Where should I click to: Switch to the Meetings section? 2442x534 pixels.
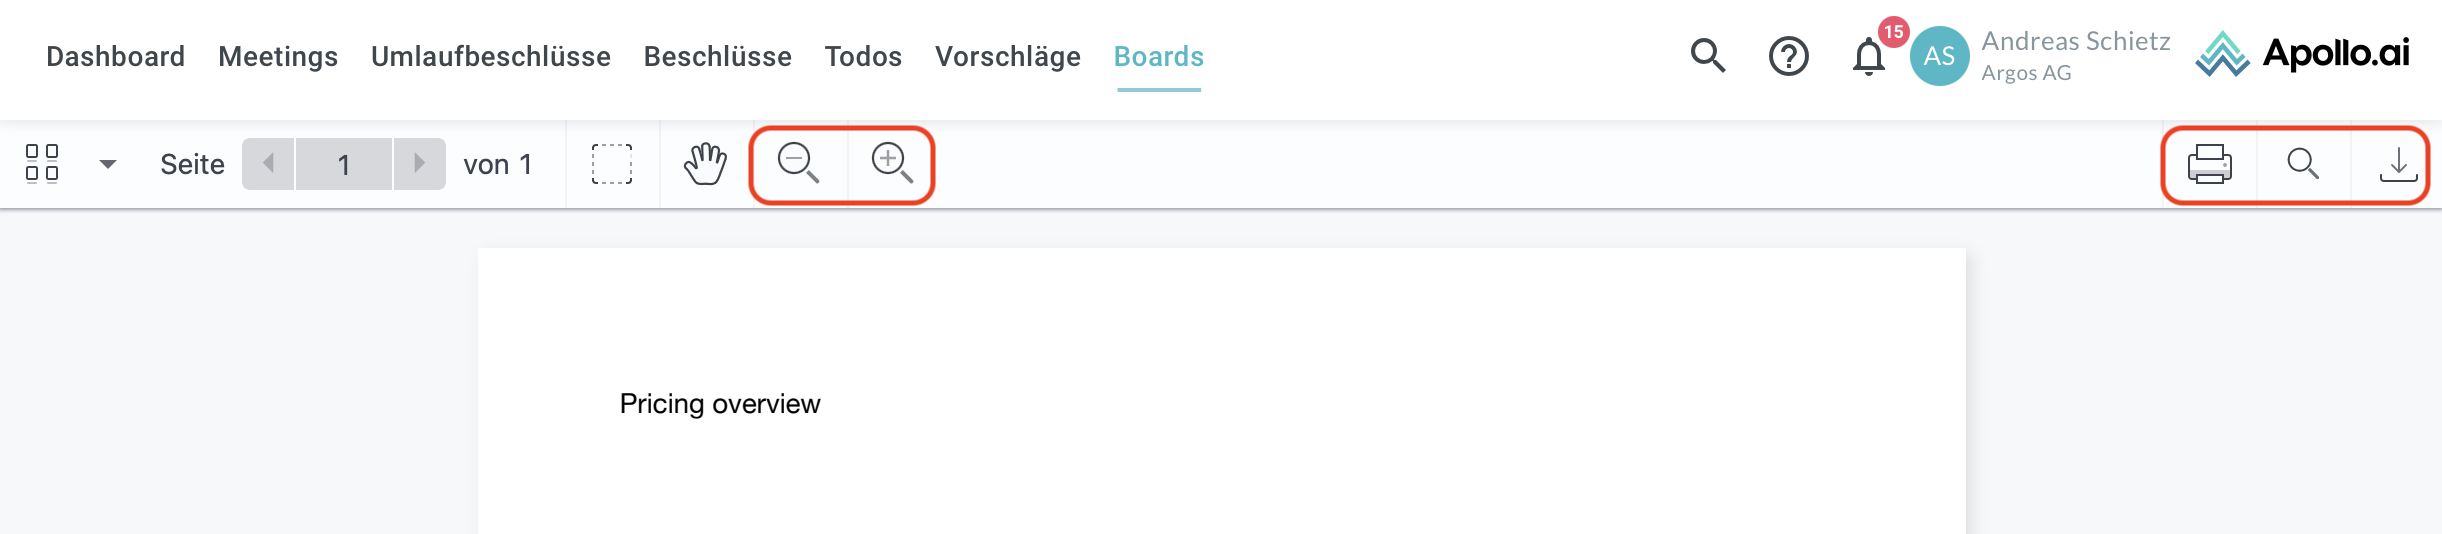coord(278,57)
